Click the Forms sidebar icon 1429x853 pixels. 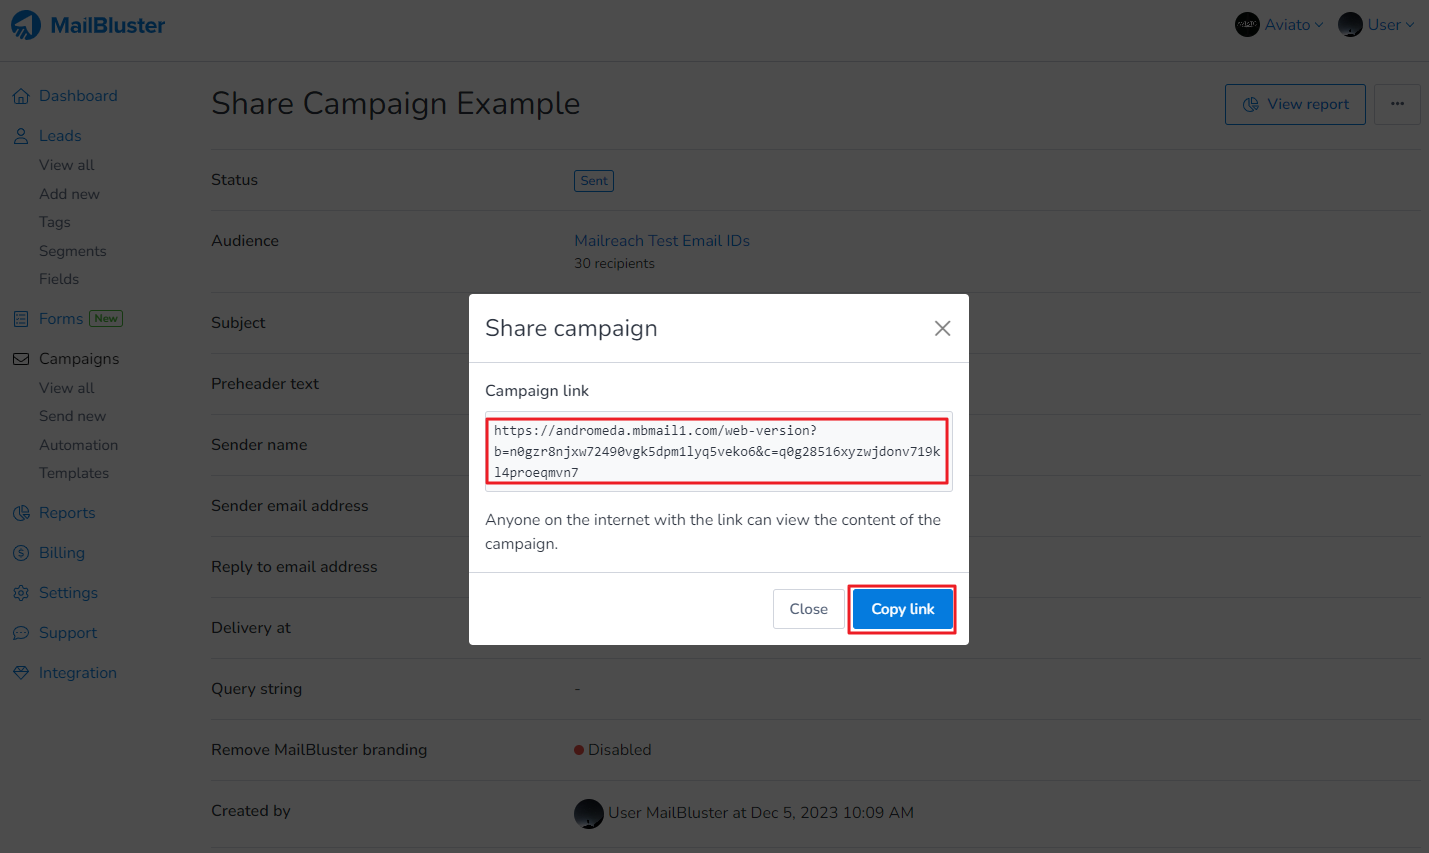[21, 319]
